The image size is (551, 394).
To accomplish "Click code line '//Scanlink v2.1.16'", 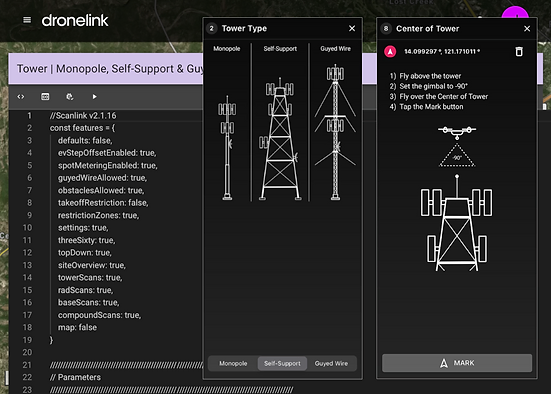I will [83, 116].
